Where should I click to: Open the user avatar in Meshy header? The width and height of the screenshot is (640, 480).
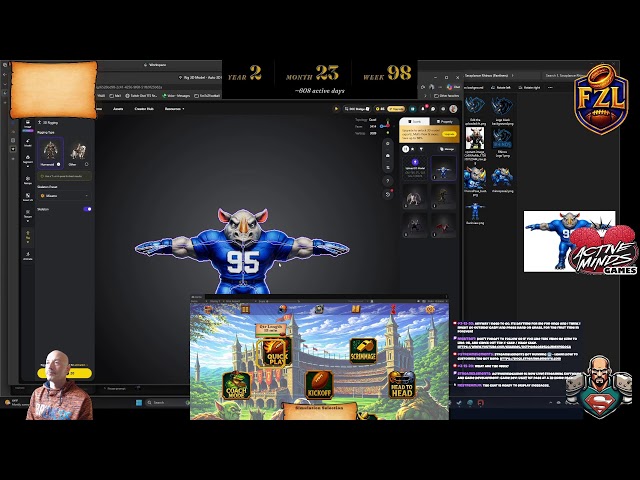pos(453,109)
